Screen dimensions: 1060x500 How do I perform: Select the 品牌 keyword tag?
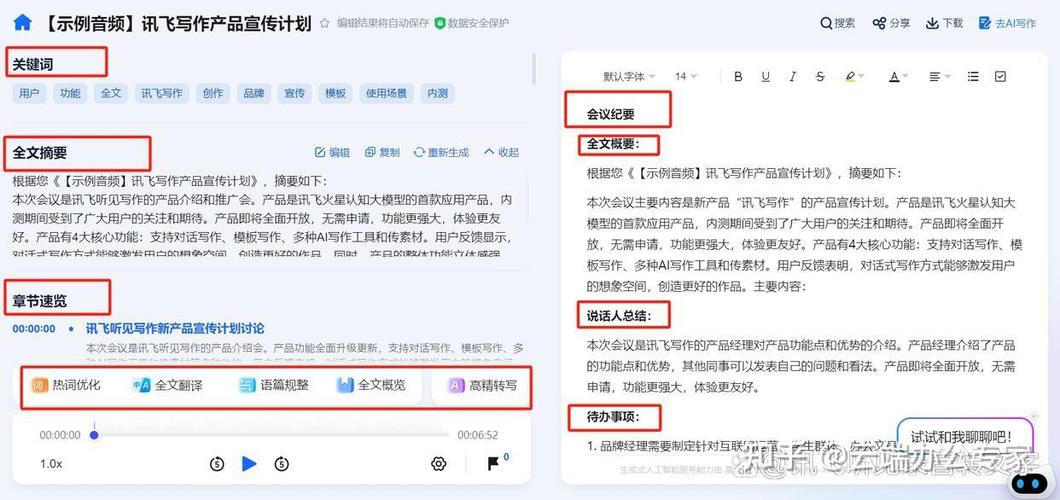pos(254,93)
